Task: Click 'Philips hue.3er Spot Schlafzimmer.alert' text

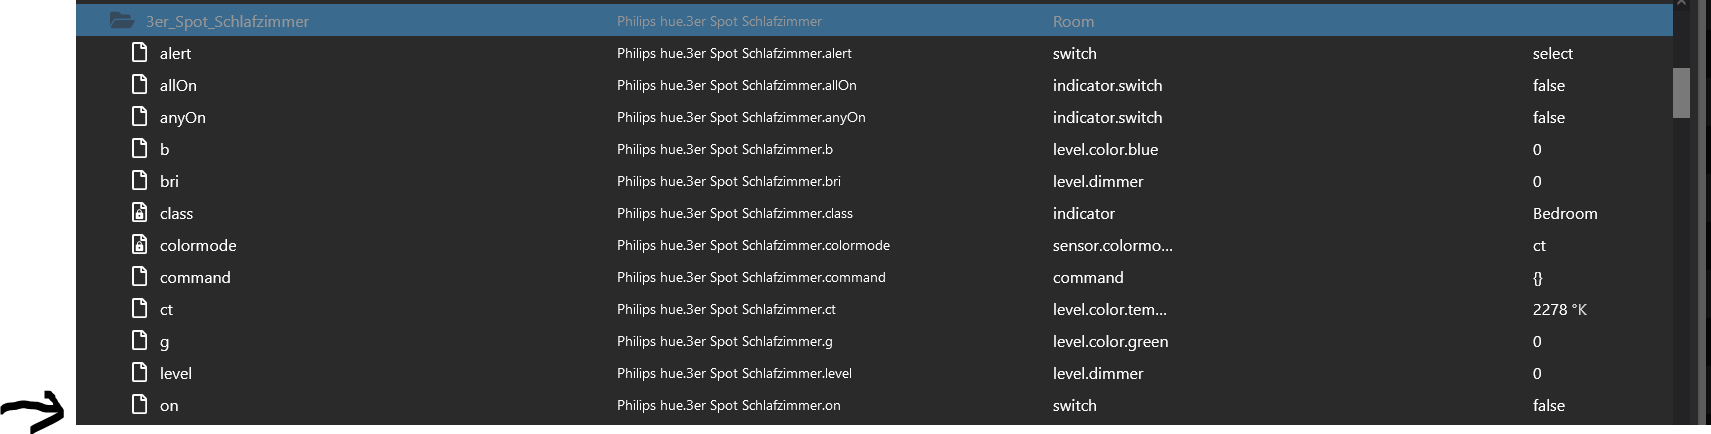Action: [x=734, y=53]
